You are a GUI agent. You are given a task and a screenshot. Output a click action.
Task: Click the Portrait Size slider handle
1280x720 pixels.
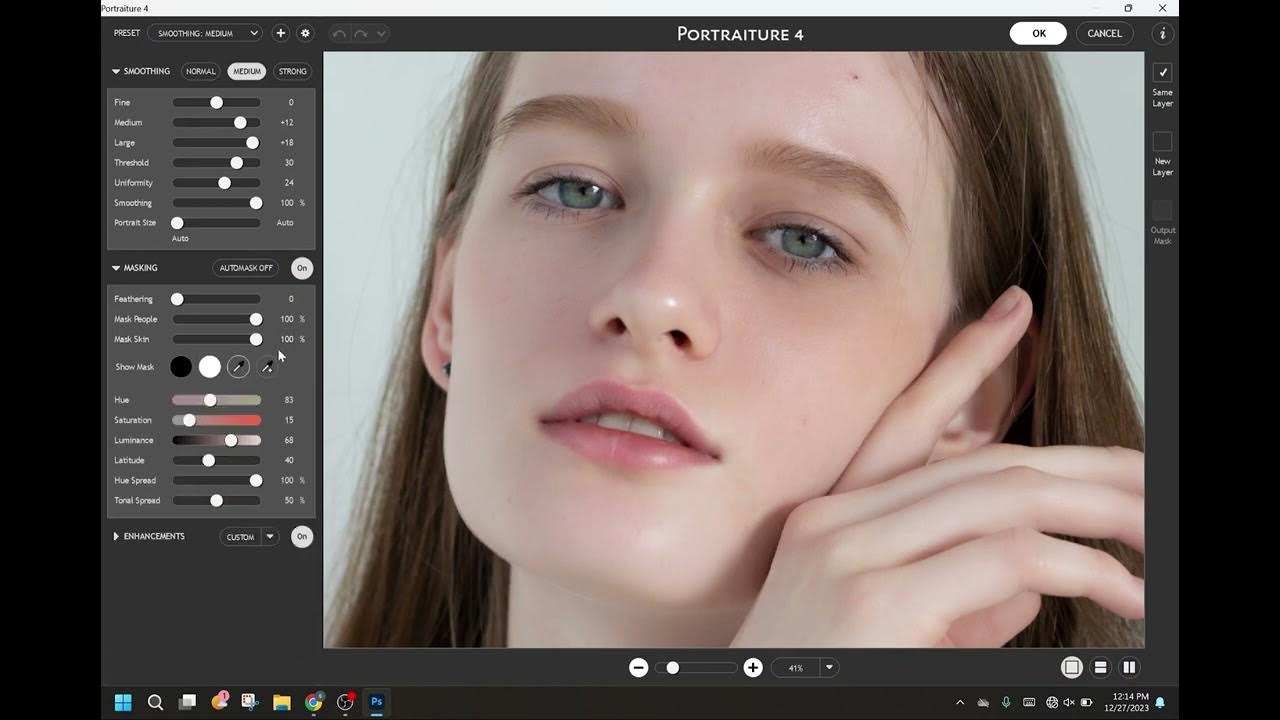coord(177,223)
